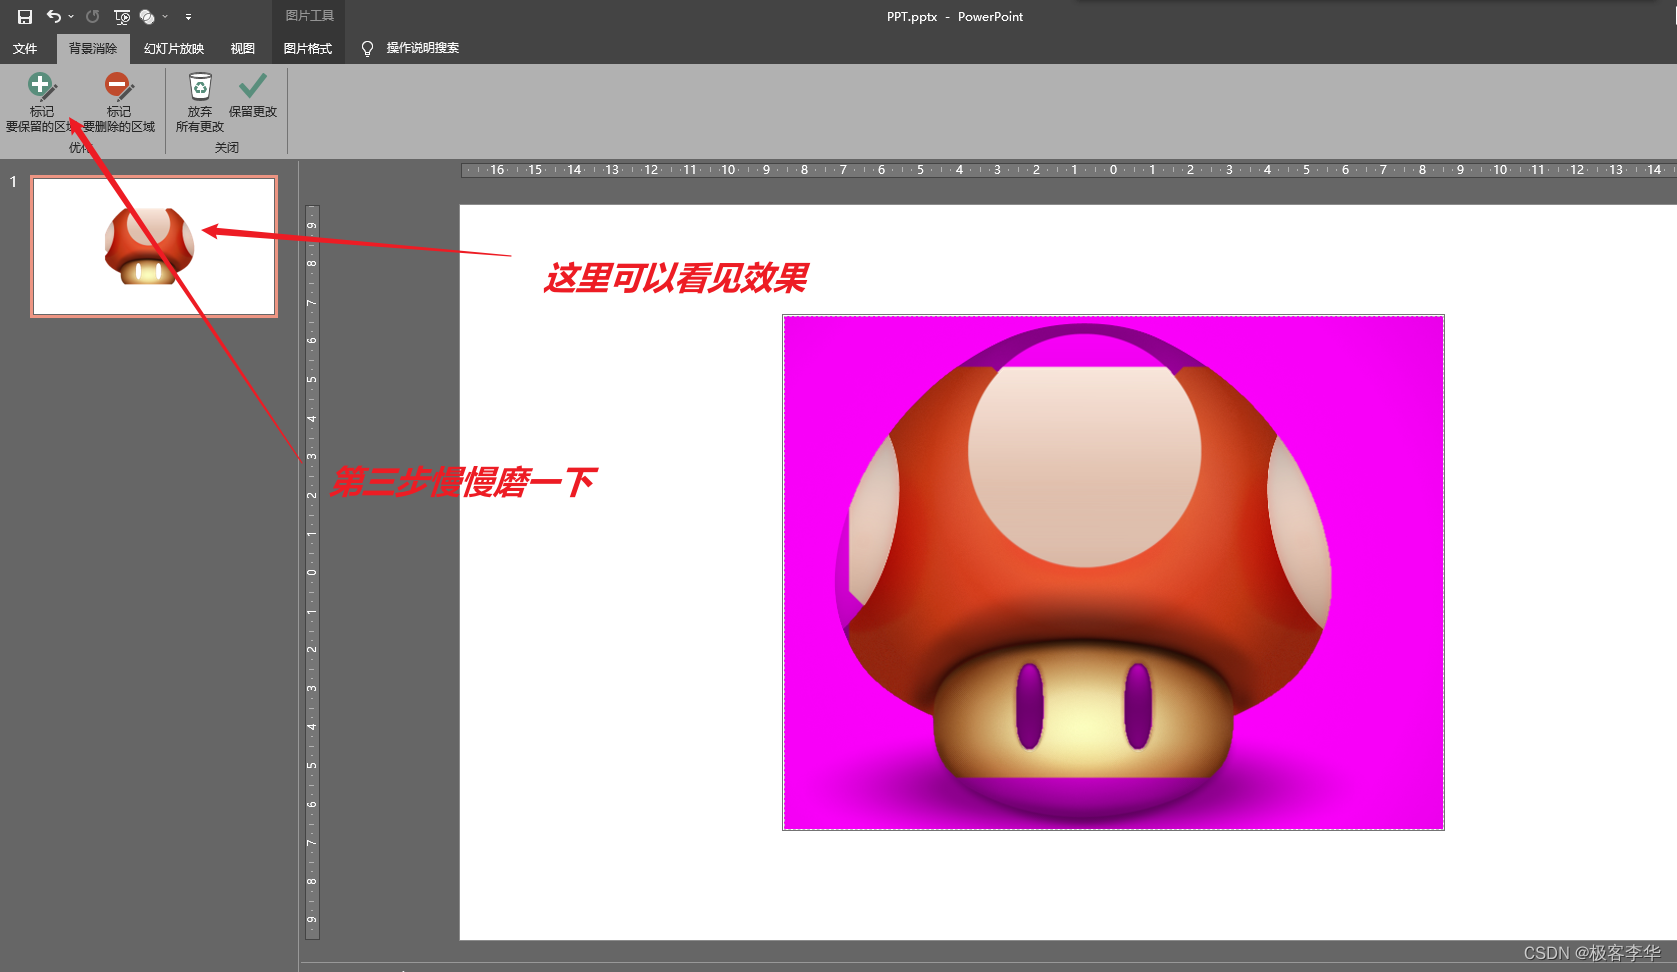Click the green checkmark to keep changes

(x=252, y=96)
